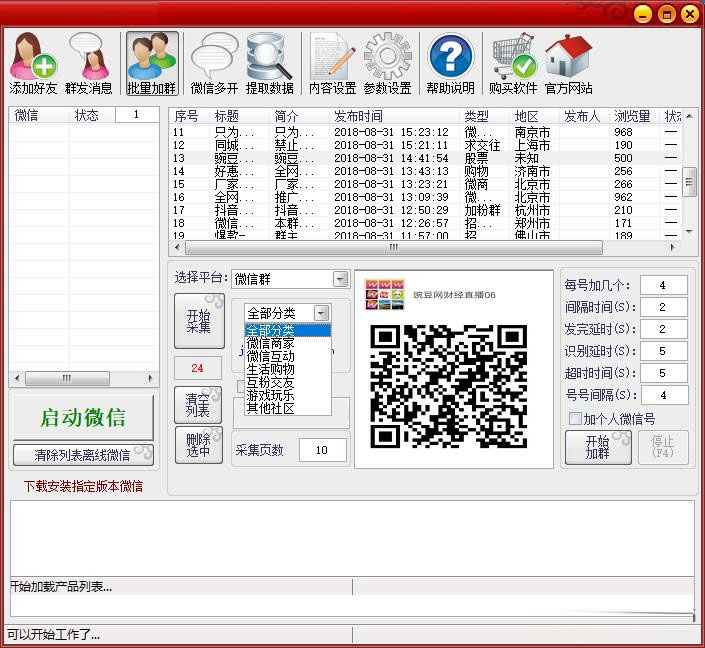Click the 识别延时(S) value field
This screenshot has height=648, width=705.
pyautogui.click(x=663, y=351)
